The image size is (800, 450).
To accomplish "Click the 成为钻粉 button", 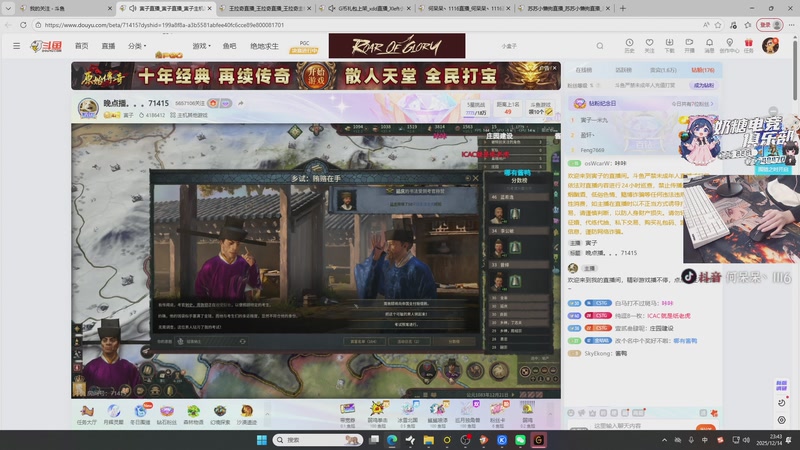I will 704,85.
